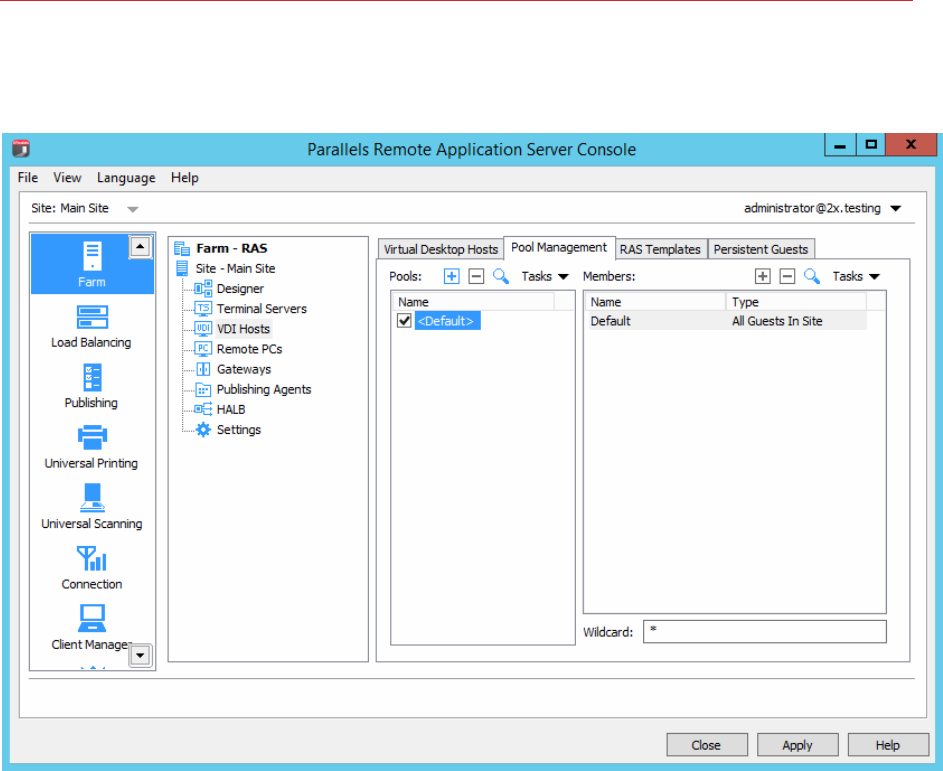Open the Language menu
Image resolution: width=943 pixels, height=771 pixels.
(126, 177)
